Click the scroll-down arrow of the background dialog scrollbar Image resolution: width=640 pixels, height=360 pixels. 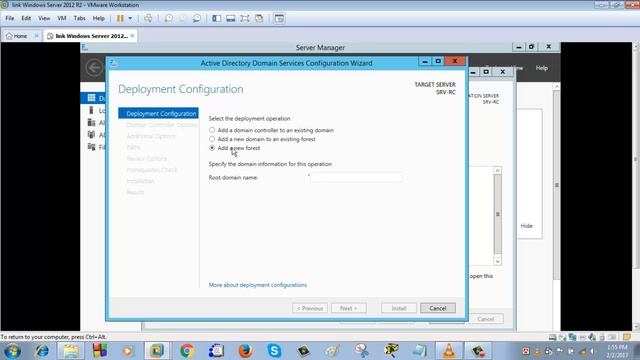click(x=498, y=261)
